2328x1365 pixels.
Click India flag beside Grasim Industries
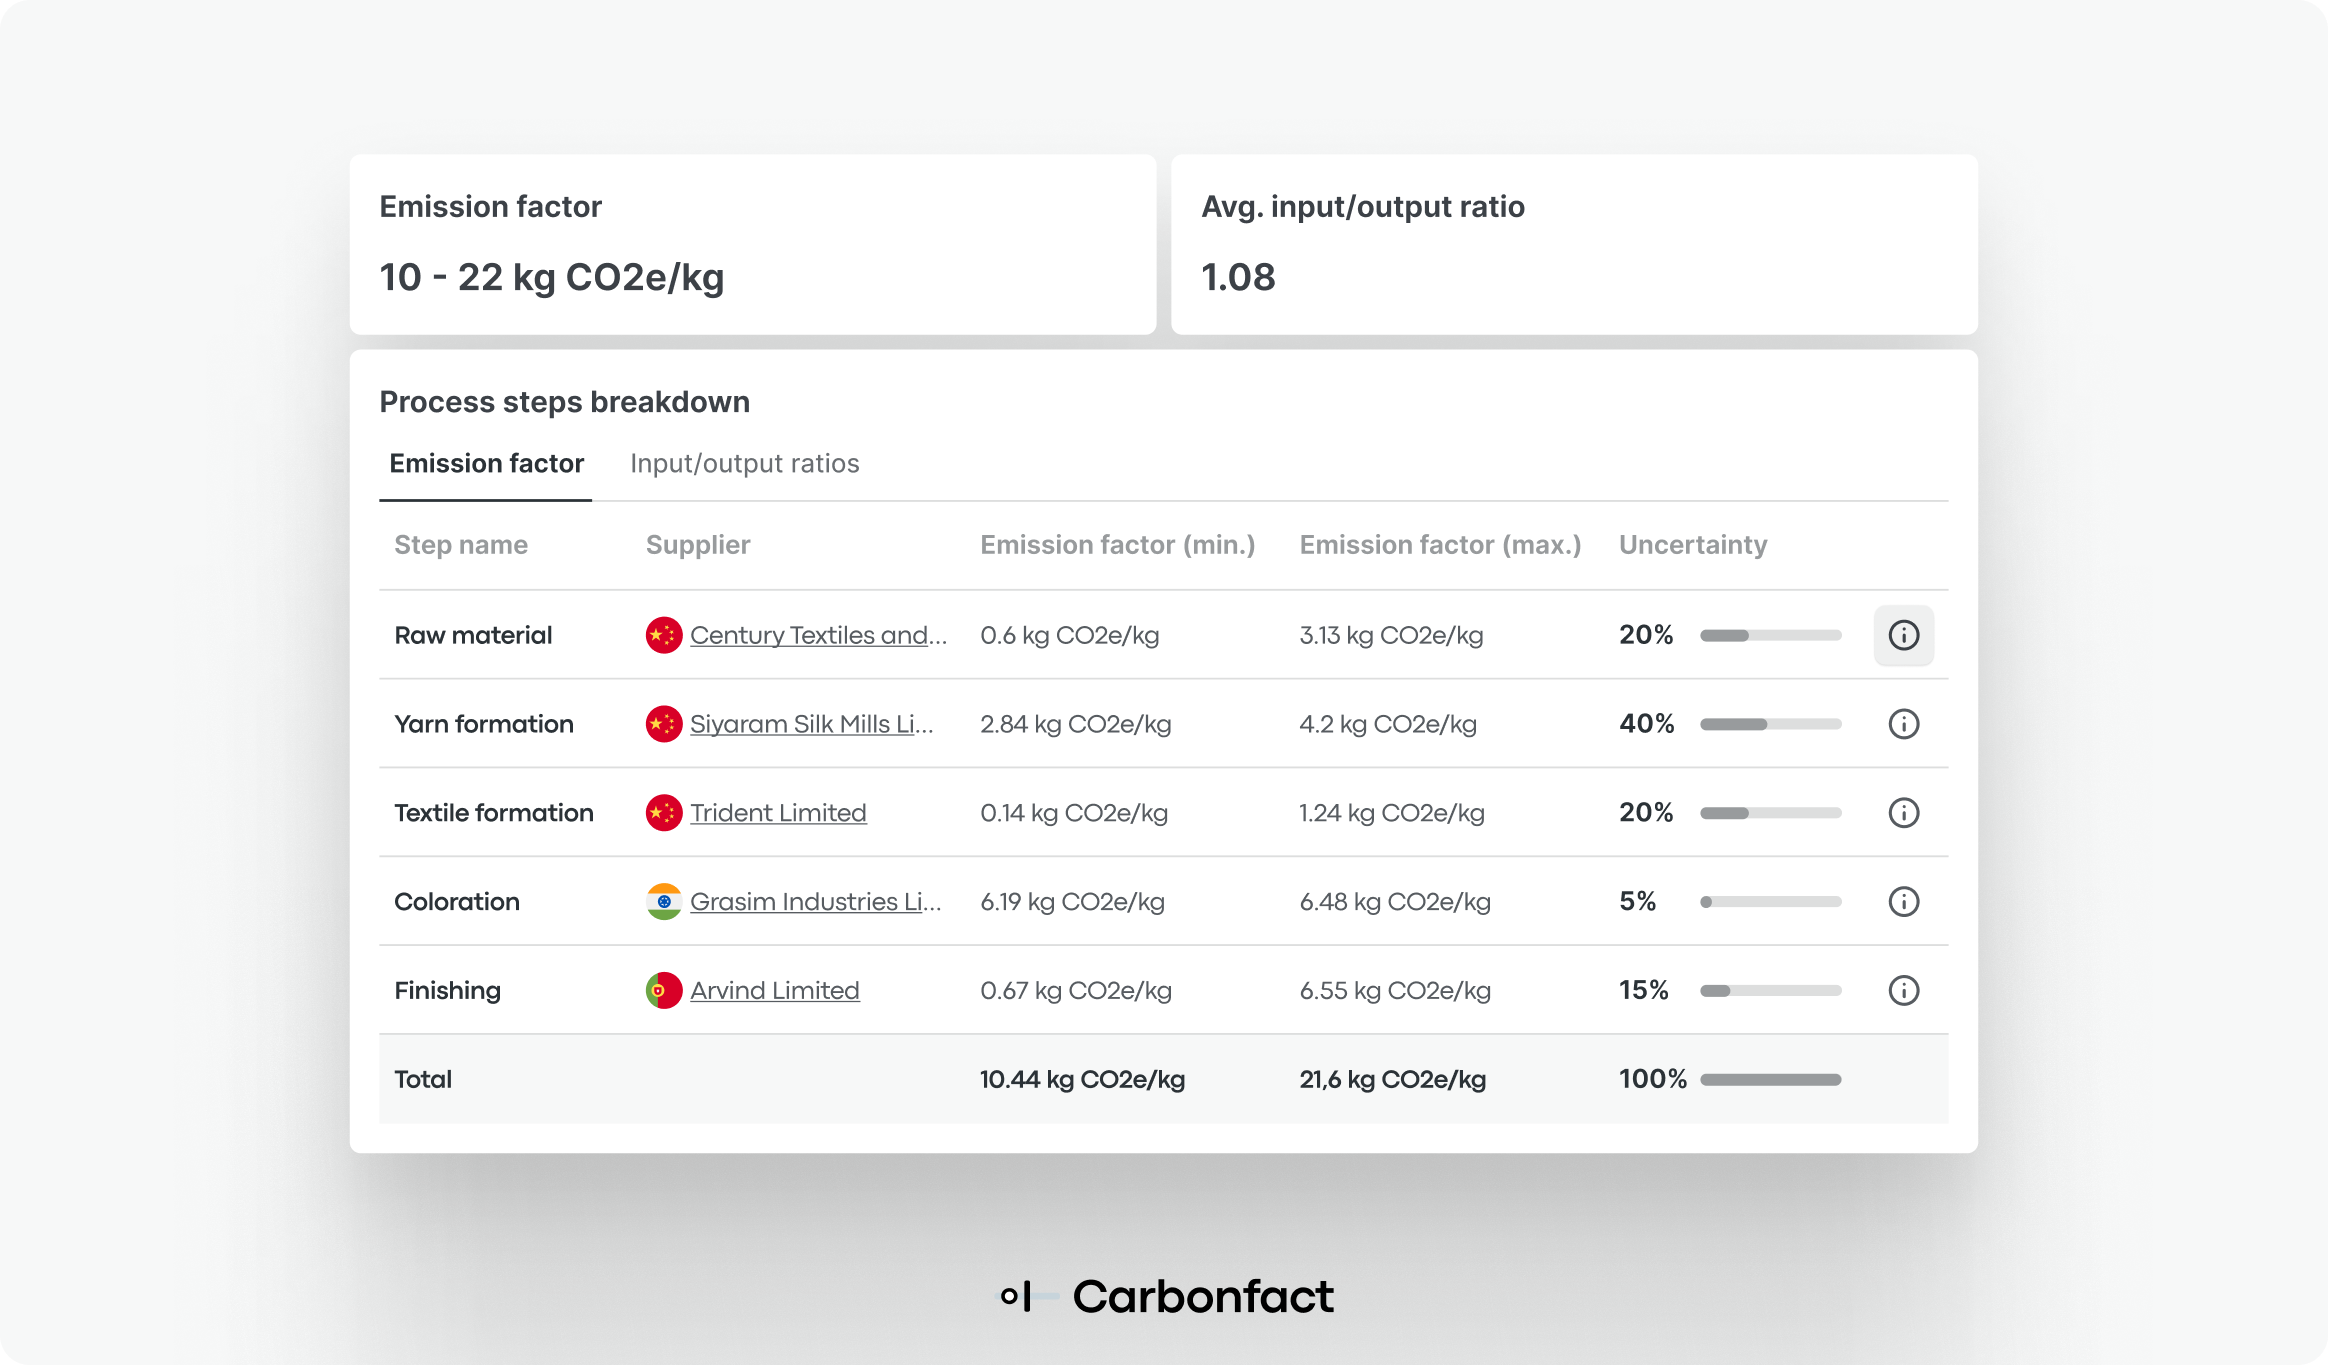pyautogui.click(x=664, y=902)
